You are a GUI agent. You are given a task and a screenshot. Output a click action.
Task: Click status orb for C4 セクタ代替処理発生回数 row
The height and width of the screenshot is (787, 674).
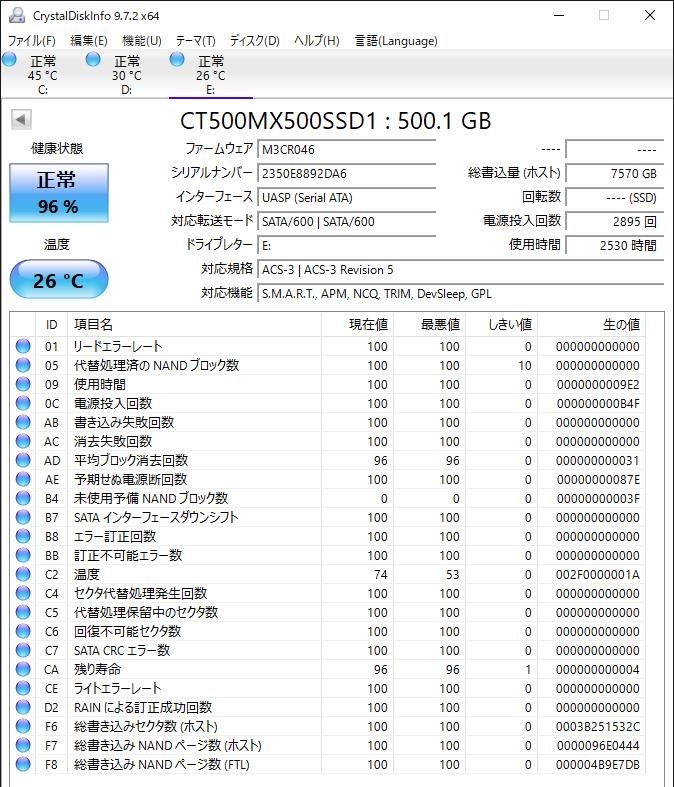click(x=23, y=593)
